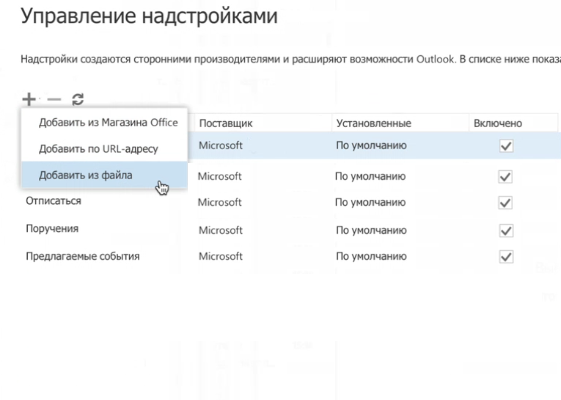Toggle the enabled checkbox in the second row
This screenshot has width=561, height=400.
(x=505, y=176)
